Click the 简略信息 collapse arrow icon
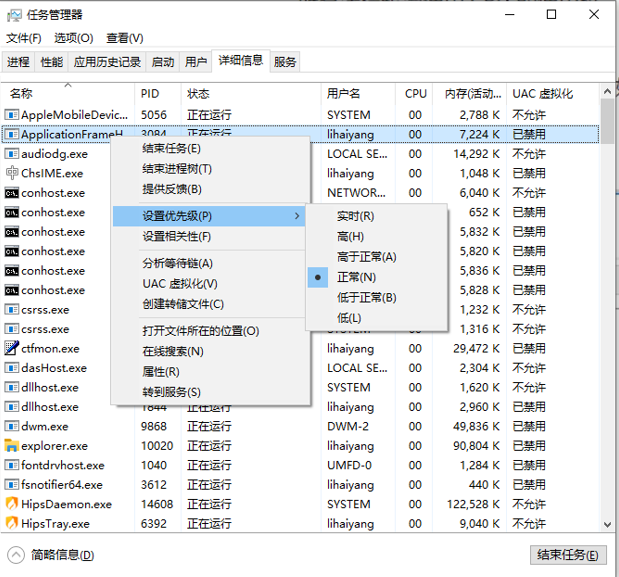This screenshot has height=577, width=619. (16, 555)
